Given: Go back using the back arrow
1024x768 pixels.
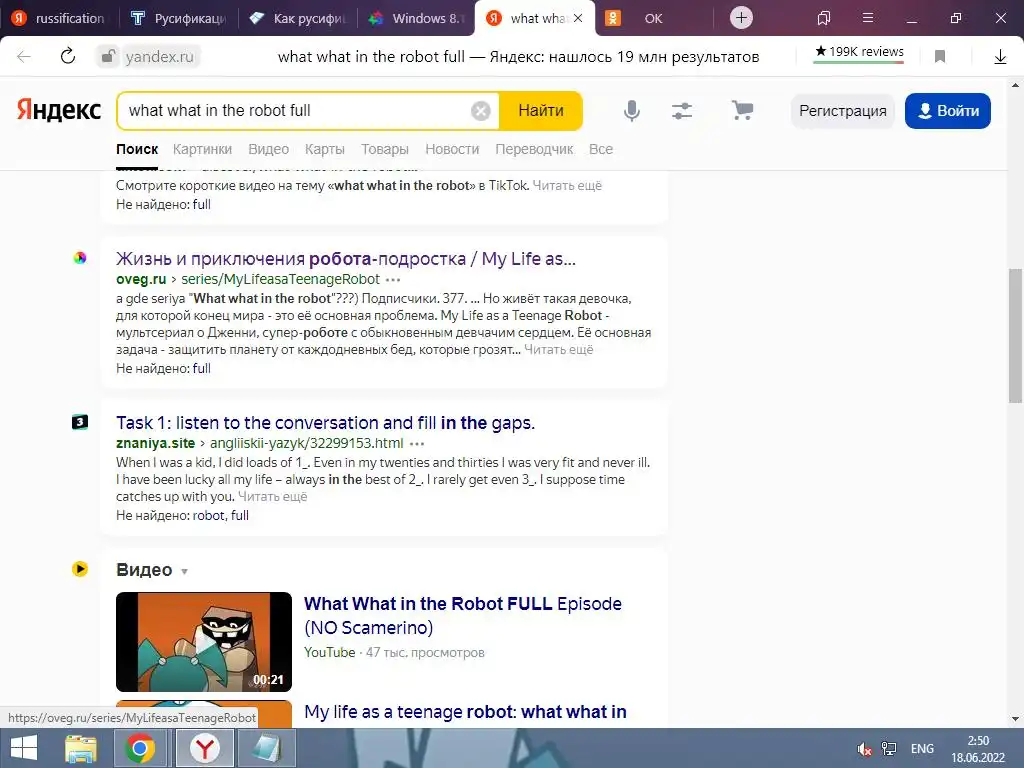Looking at the screenshot, I should (x=24, y=57).
